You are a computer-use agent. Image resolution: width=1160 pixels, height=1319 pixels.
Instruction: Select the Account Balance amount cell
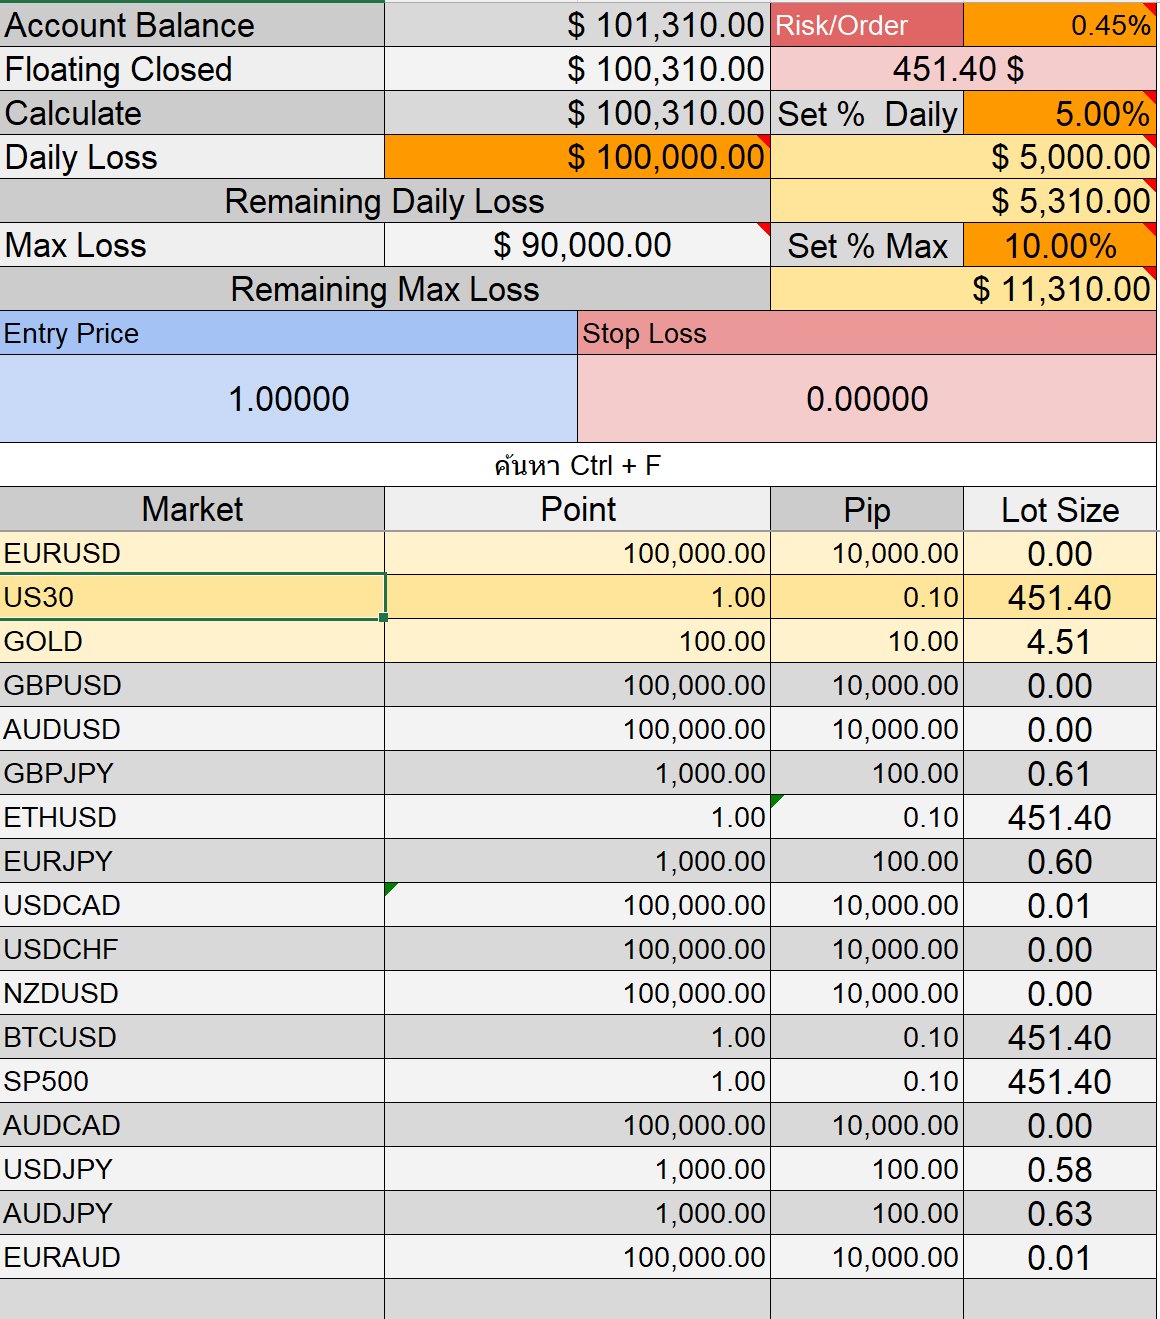(575, 26)
